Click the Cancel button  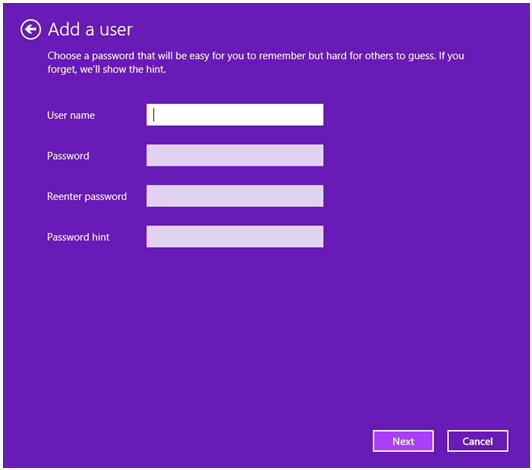click(x=477, y=441)
